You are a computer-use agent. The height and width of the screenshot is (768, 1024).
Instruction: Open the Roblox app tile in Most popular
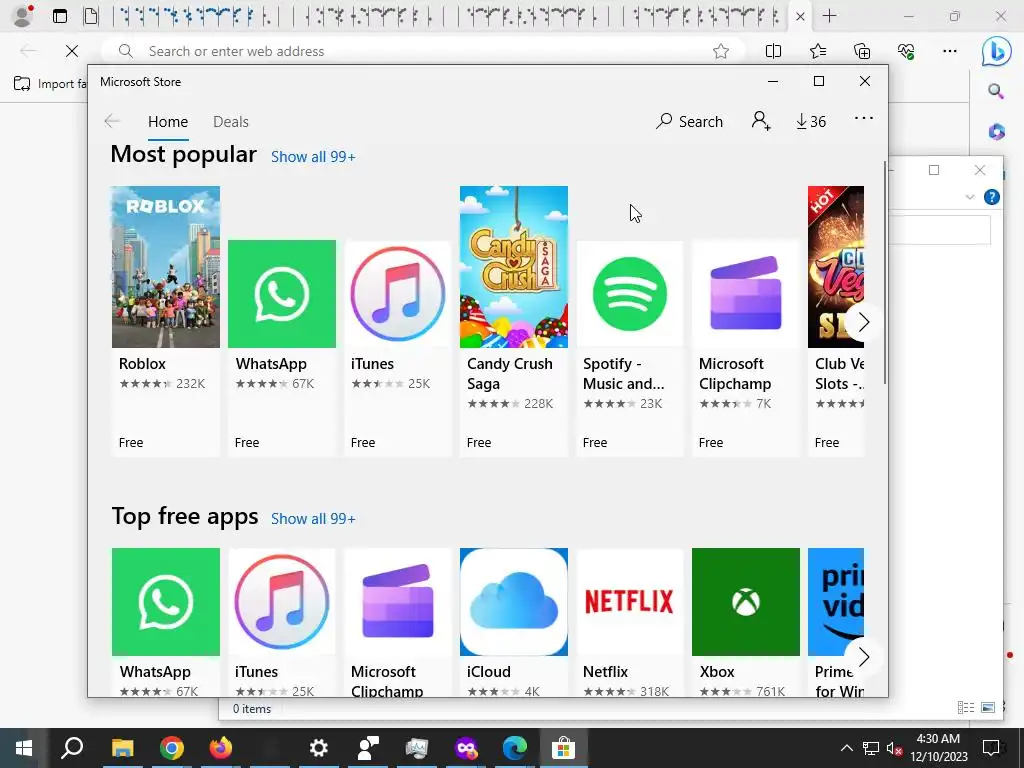pyautogui.click(x=166, y=321)
